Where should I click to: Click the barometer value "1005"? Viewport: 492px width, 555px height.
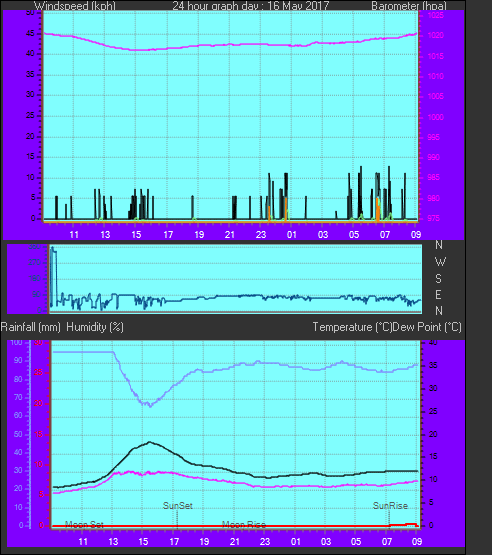(x=436, y=97)
